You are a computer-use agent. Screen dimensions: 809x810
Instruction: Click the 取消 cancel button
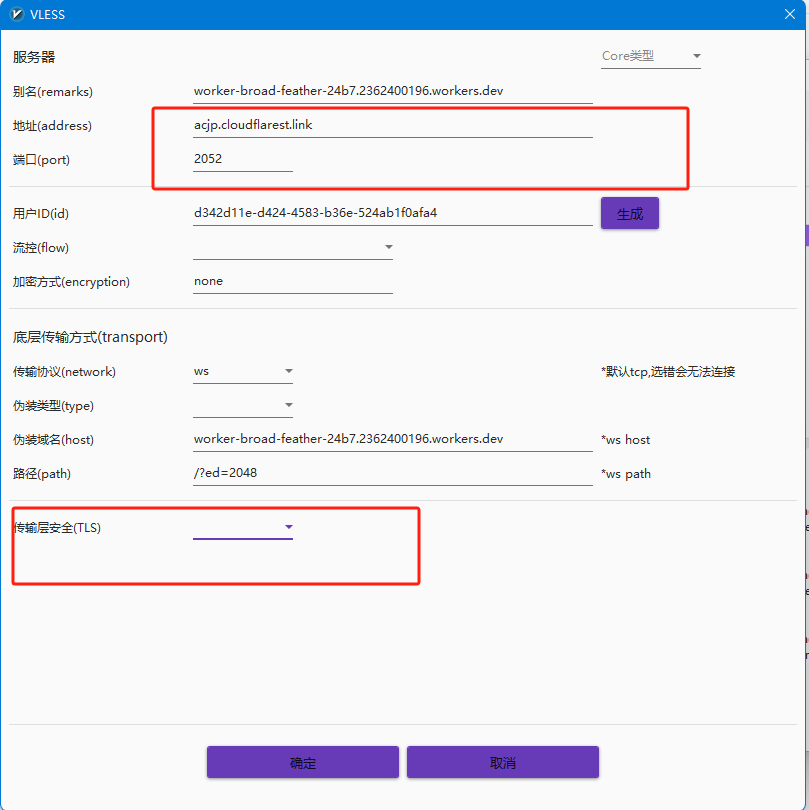[502, 762]
